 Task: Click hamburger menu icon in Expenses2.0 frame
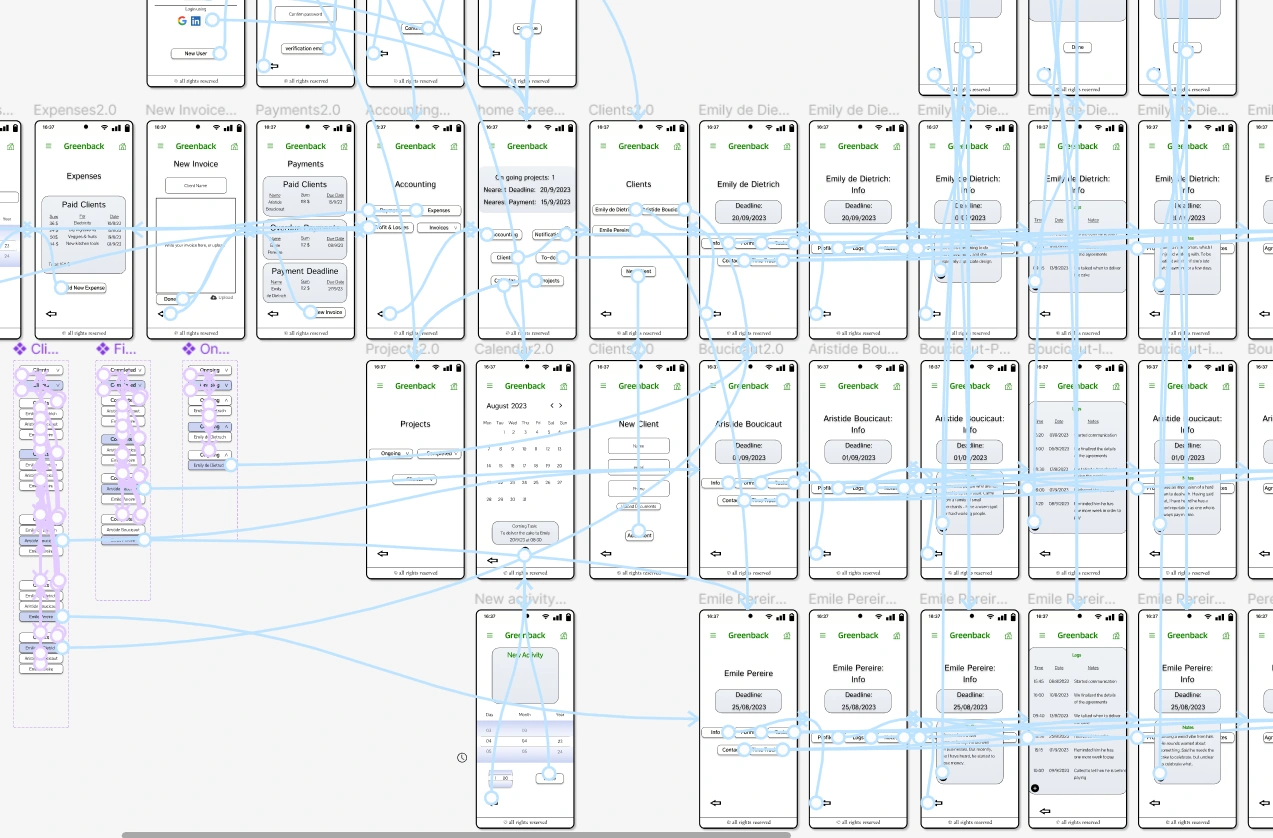(47, 146)
